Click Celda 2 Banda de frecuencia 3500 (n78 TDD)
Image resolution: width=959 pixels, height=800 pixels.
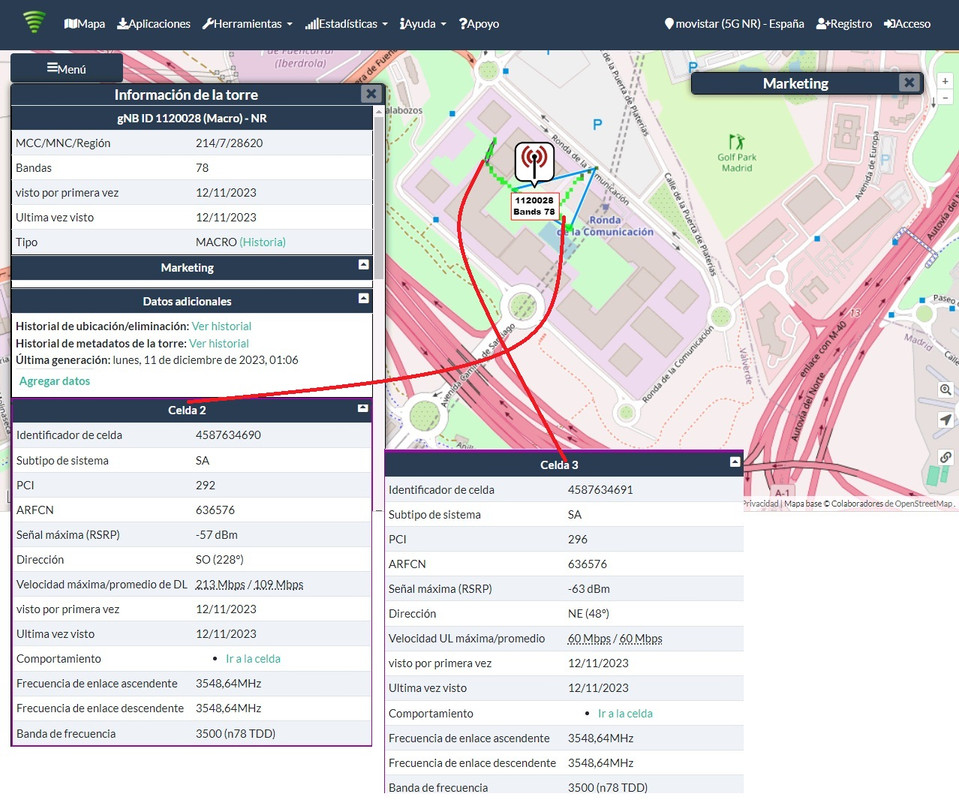click(x=235, y=733)
